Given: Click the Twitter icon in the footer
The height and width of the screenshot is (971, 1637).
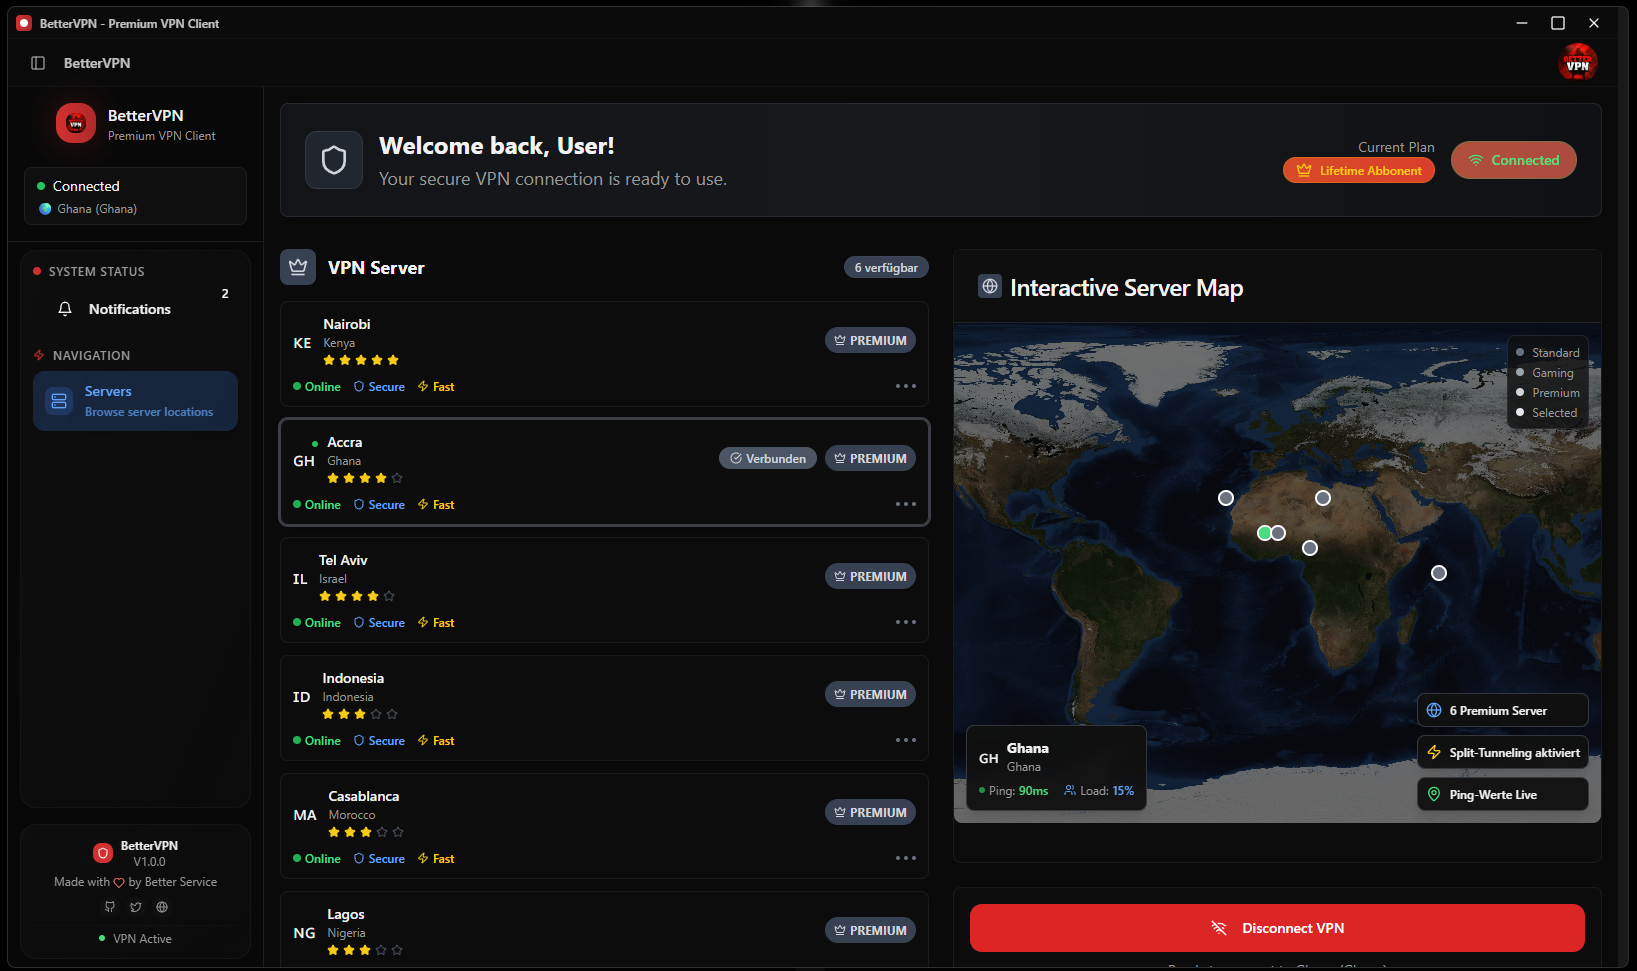Looking at the screenshot, I should click(135, 907).
